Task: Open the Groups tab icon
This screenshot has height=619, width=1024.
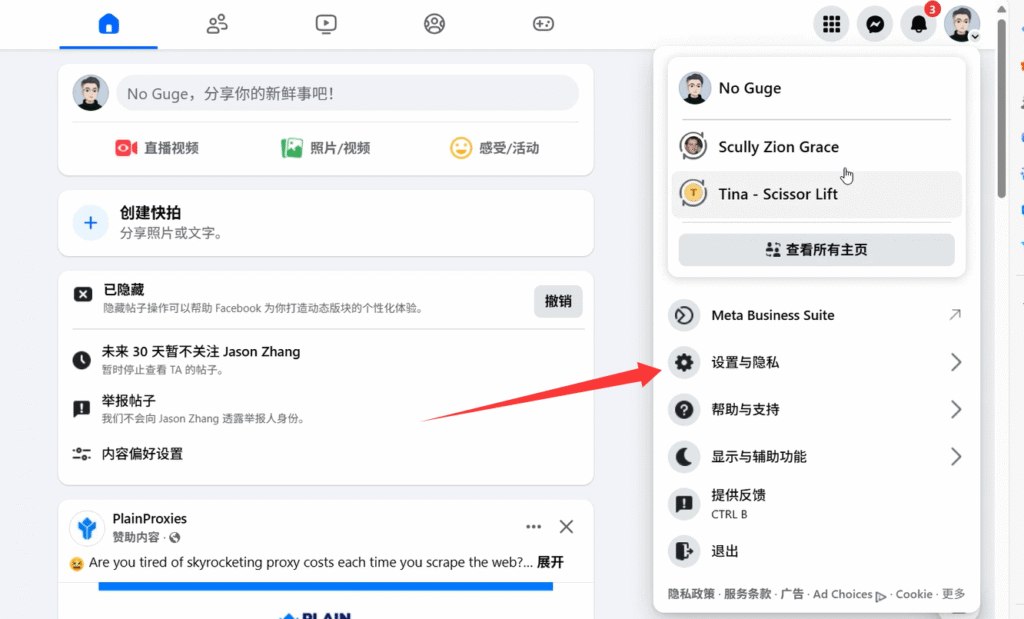Action: (434, 24)
